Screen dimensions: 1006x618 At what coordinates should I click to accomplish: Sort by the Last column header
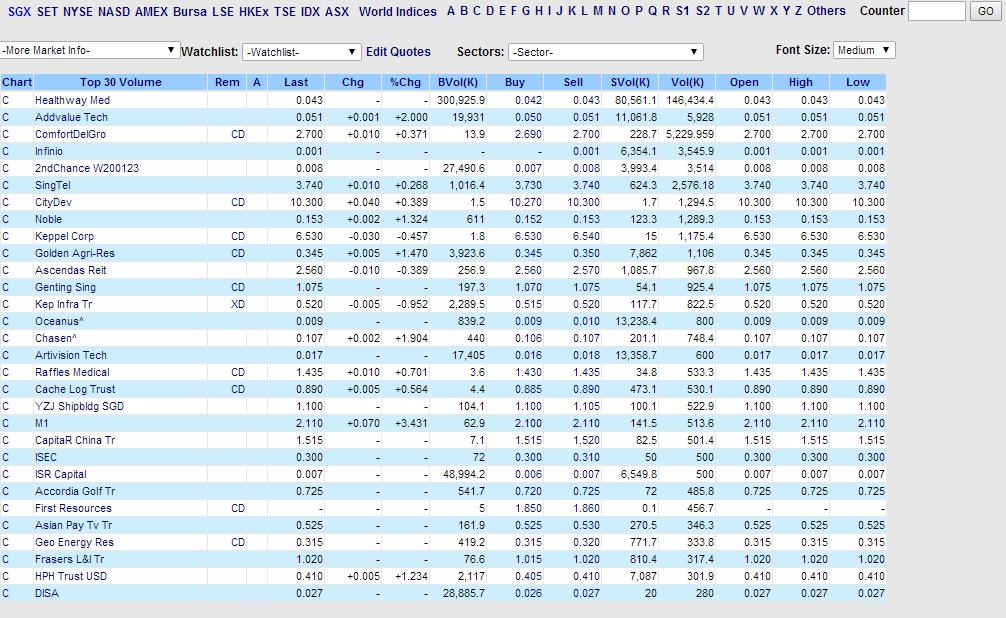(296, 82)
